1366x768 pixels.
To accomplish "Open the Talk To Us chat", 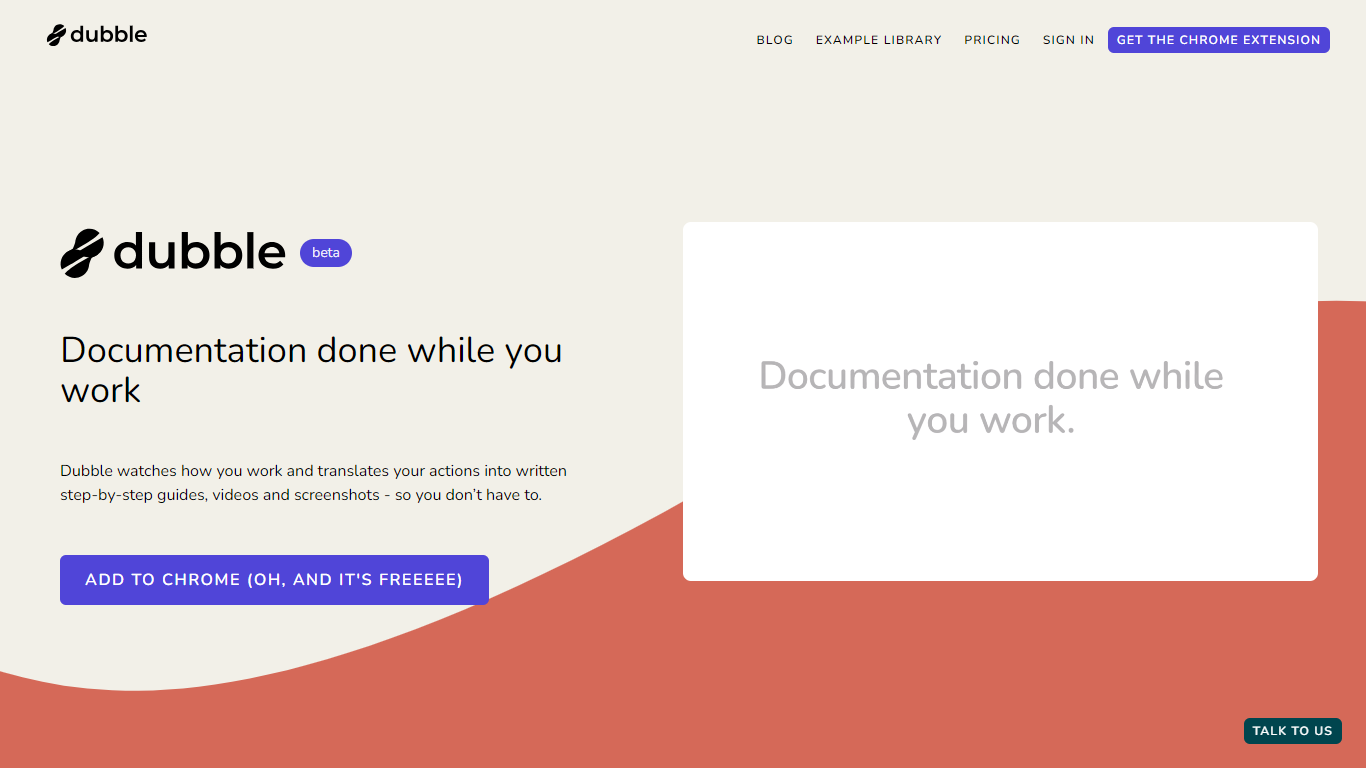I will tap(1292, 731).
